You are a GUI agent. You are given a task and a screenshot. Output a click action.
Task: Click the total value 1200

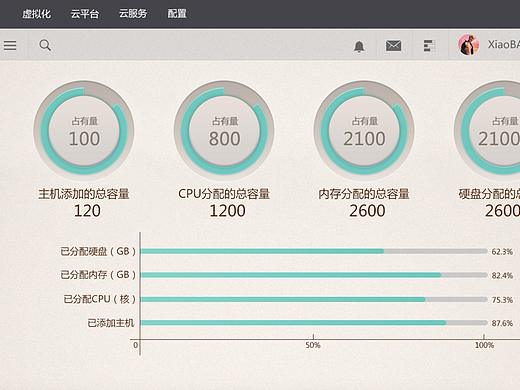pyautogui.click(x=227, y=211)
